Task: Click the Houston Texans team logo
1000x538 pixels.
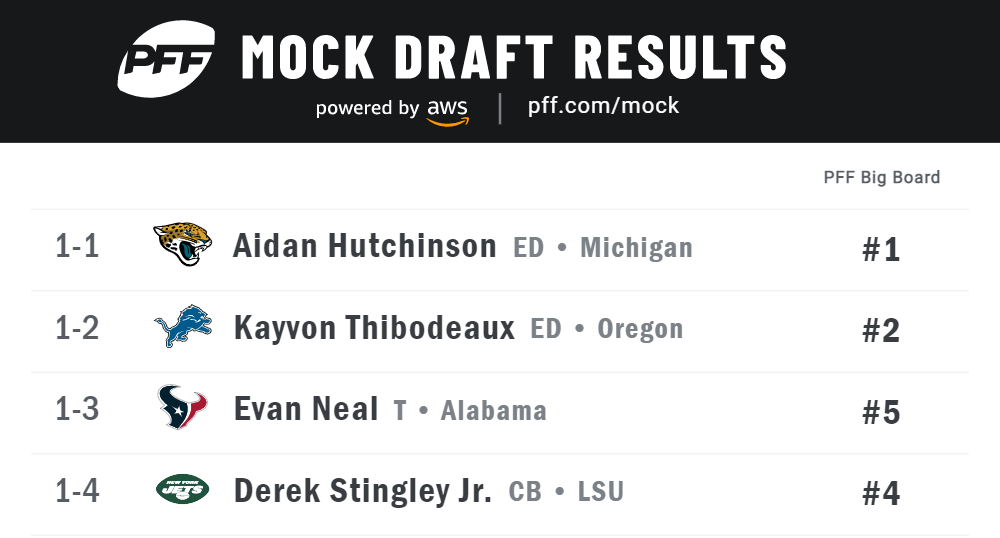Action: pyautogui.click(x=182, y=407)
